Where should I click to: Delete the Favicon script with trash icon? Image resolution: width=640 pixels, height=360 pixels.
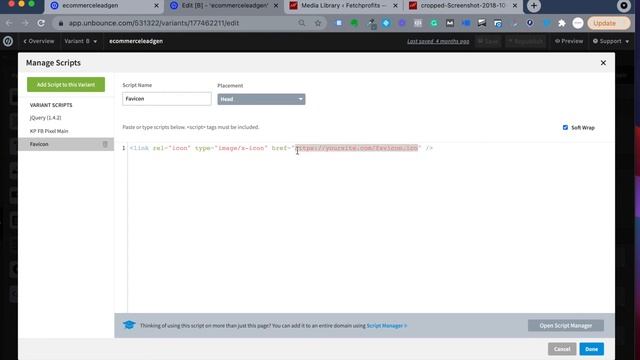(105, 144)
